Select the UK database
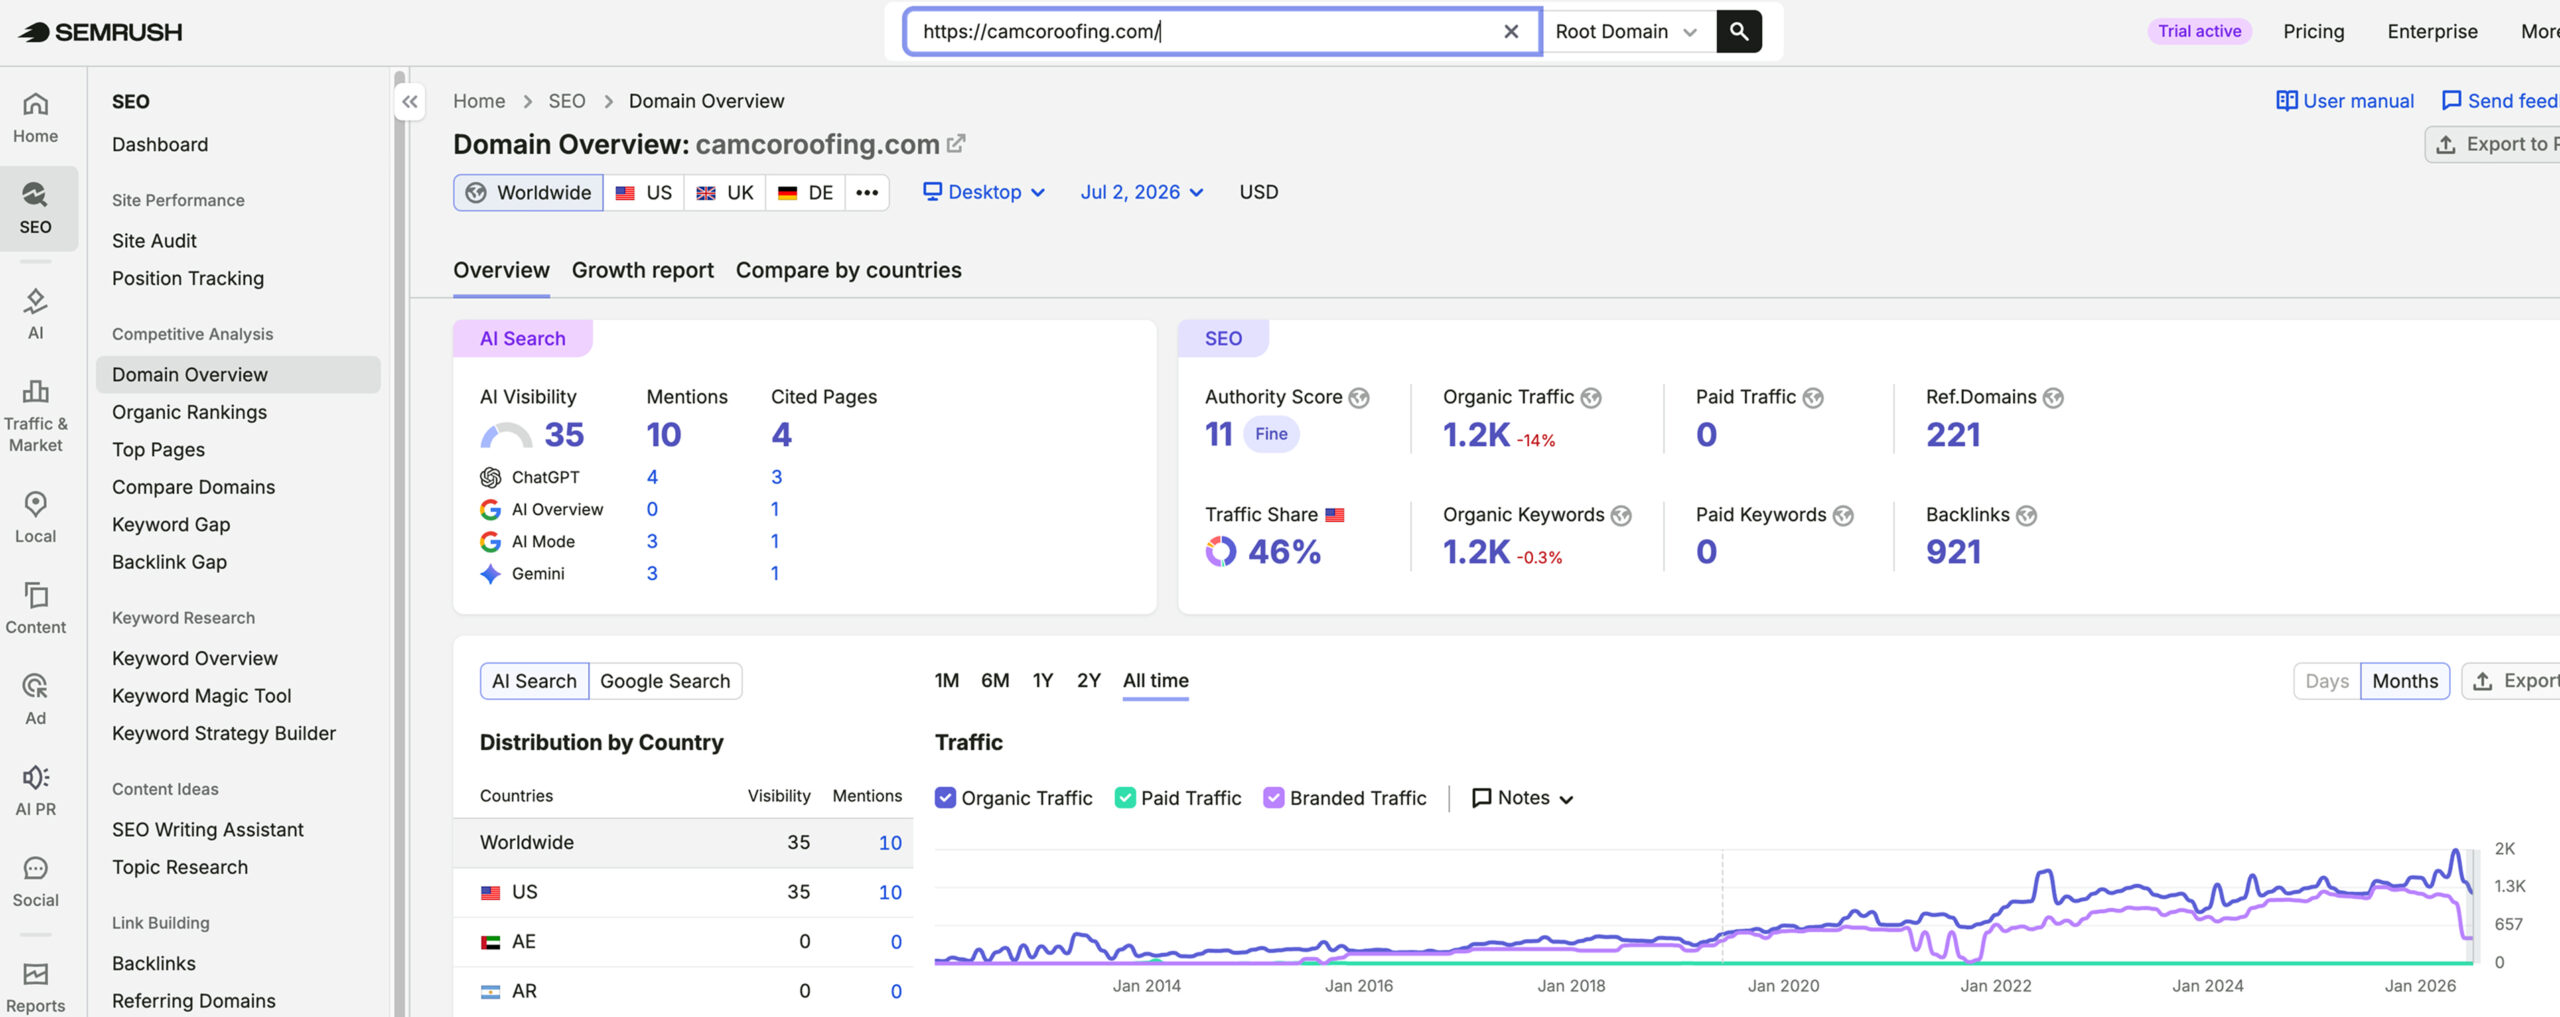 point(725,192)
